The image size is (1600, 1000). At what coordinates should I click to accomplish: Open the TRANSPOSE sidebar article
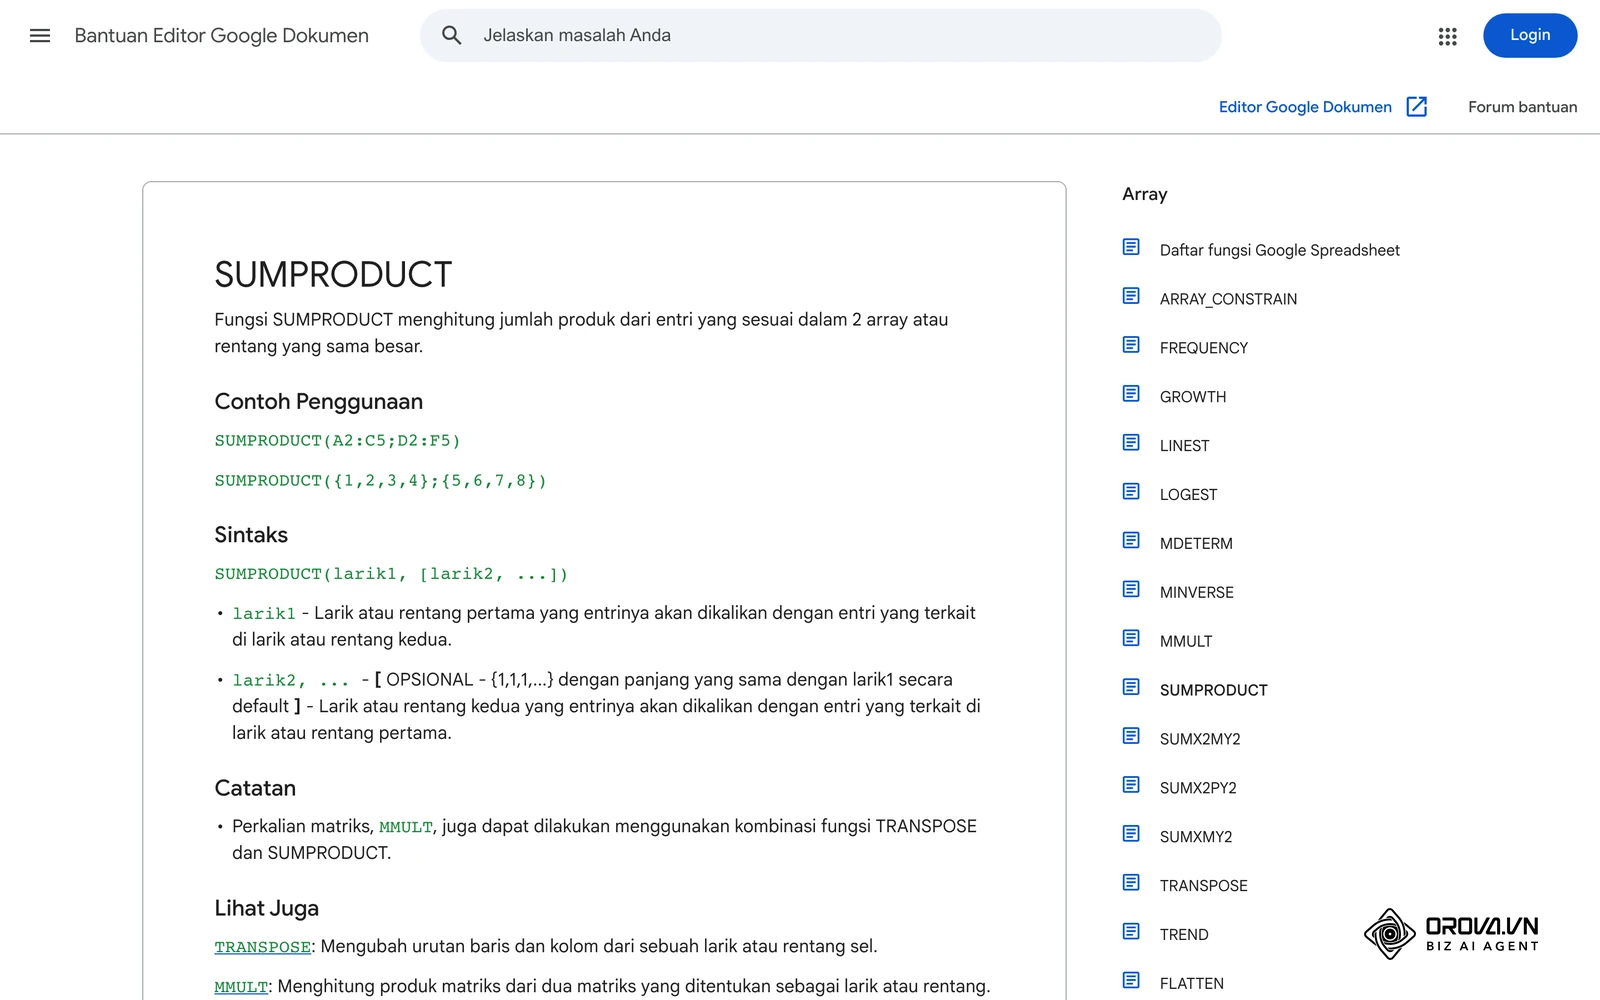click(x=1204, y=887)
